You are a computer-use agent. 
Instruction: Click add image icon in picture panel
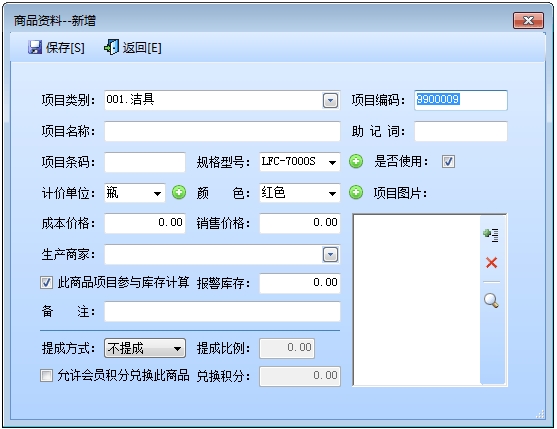pos(491,234)
